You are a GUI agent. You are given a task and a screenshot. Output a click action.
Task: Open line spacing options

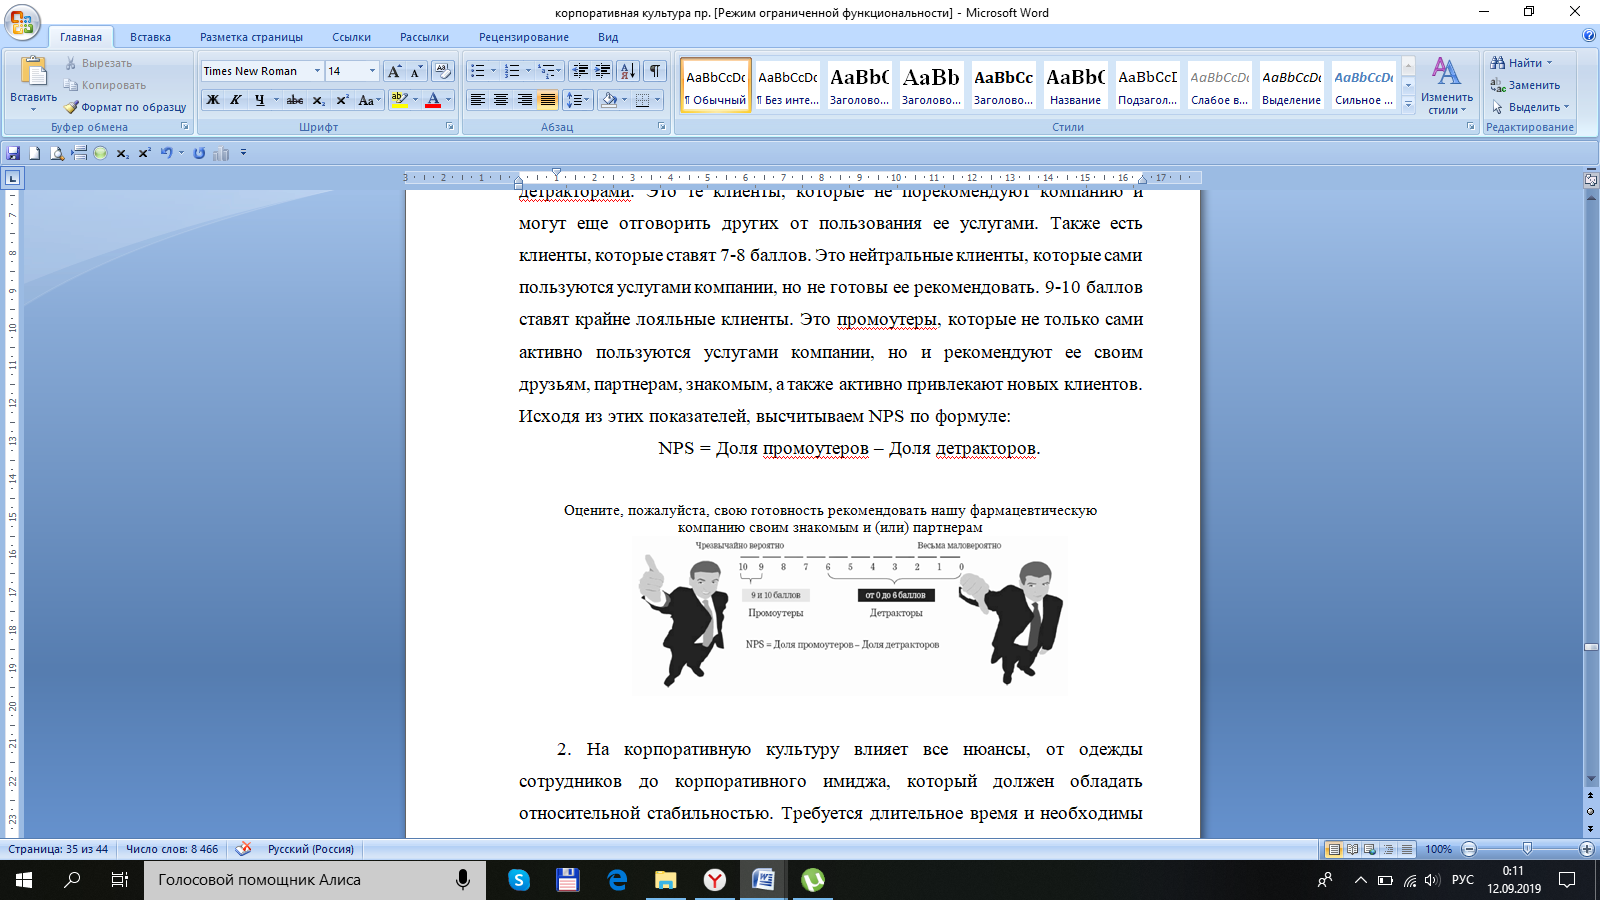click(578, 100)
